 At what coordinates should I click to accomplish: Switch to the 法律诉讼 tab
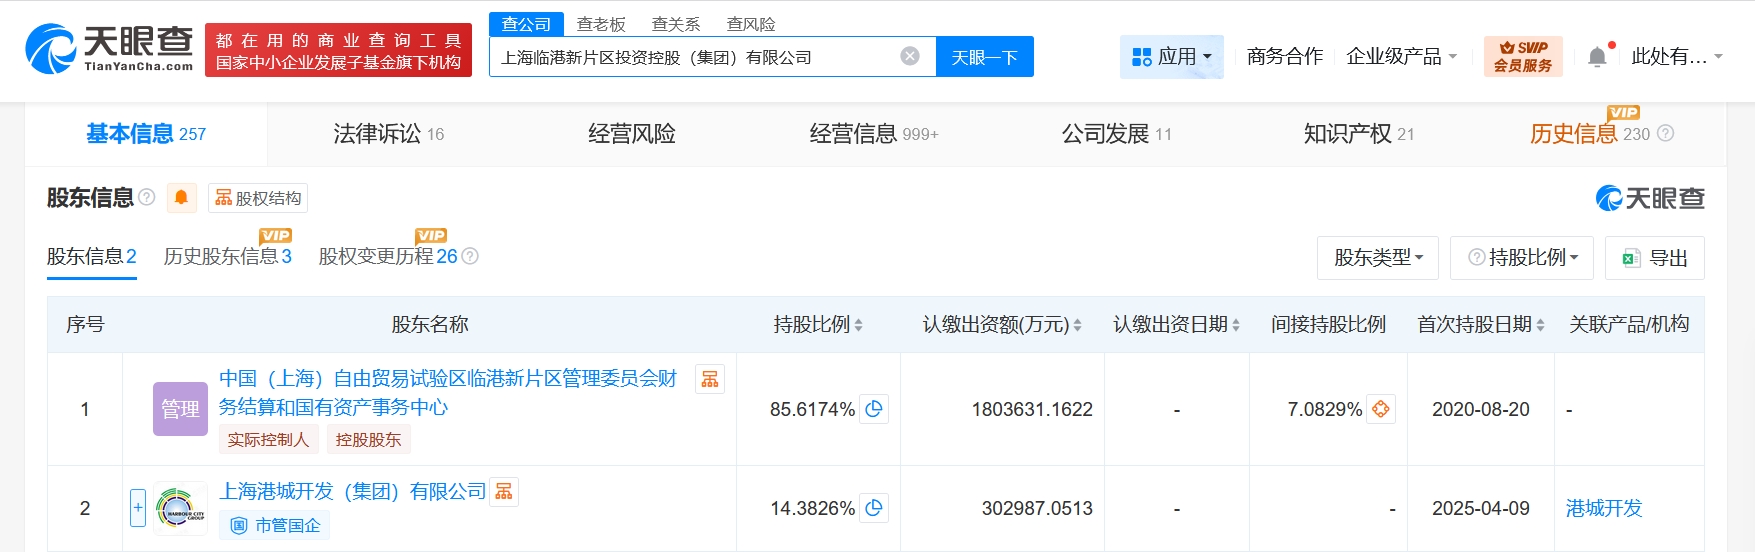tap(388, 134)
